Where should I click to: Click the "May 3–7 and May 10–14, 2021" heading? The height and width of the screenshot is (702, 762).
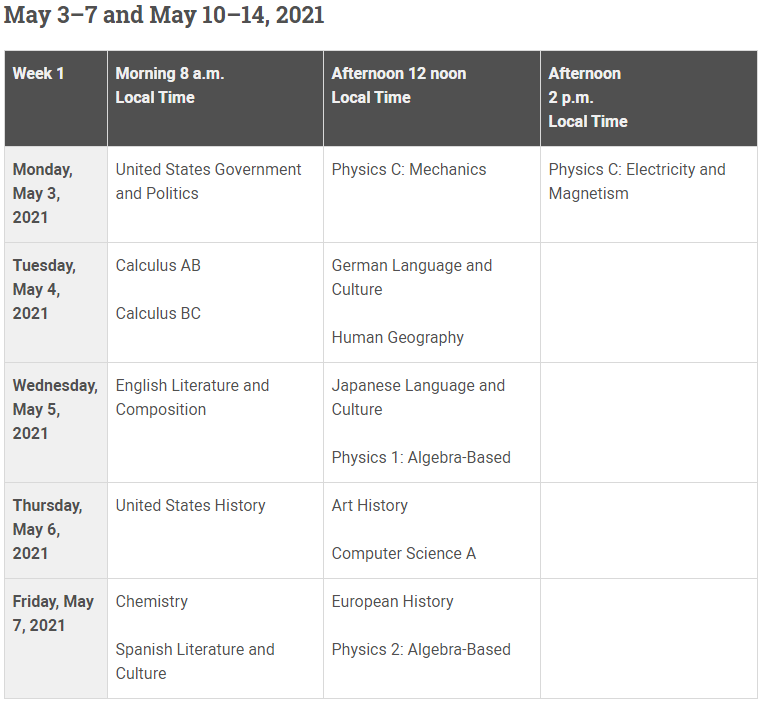164,16
